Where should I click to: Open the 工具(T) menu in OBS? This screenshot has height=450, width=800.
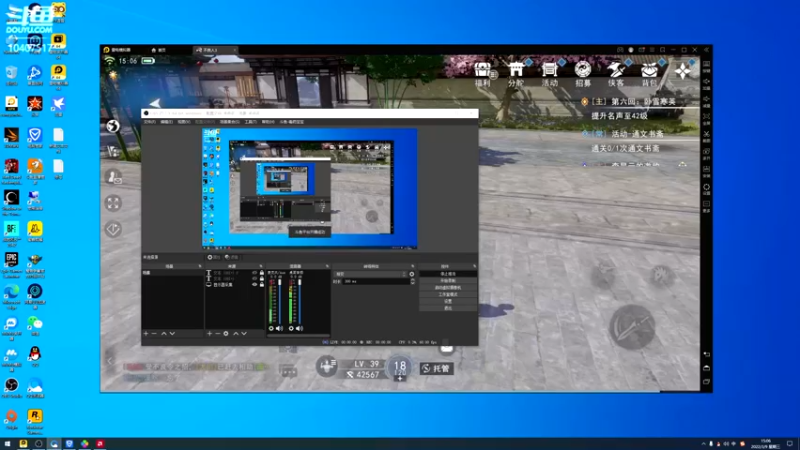coord(251,122)
